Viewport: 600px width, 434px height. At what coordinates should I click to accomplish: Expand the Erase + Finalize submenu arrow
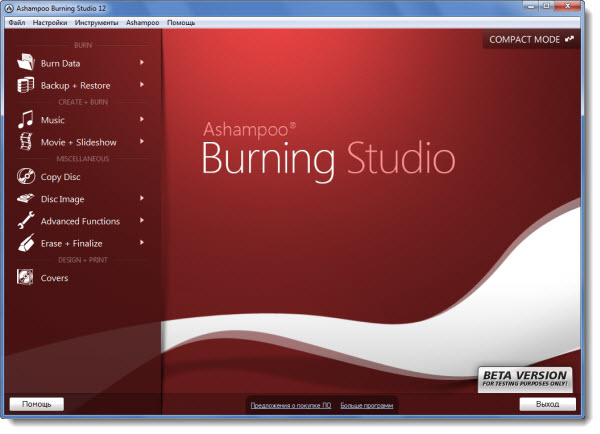(x=142, y=242)
